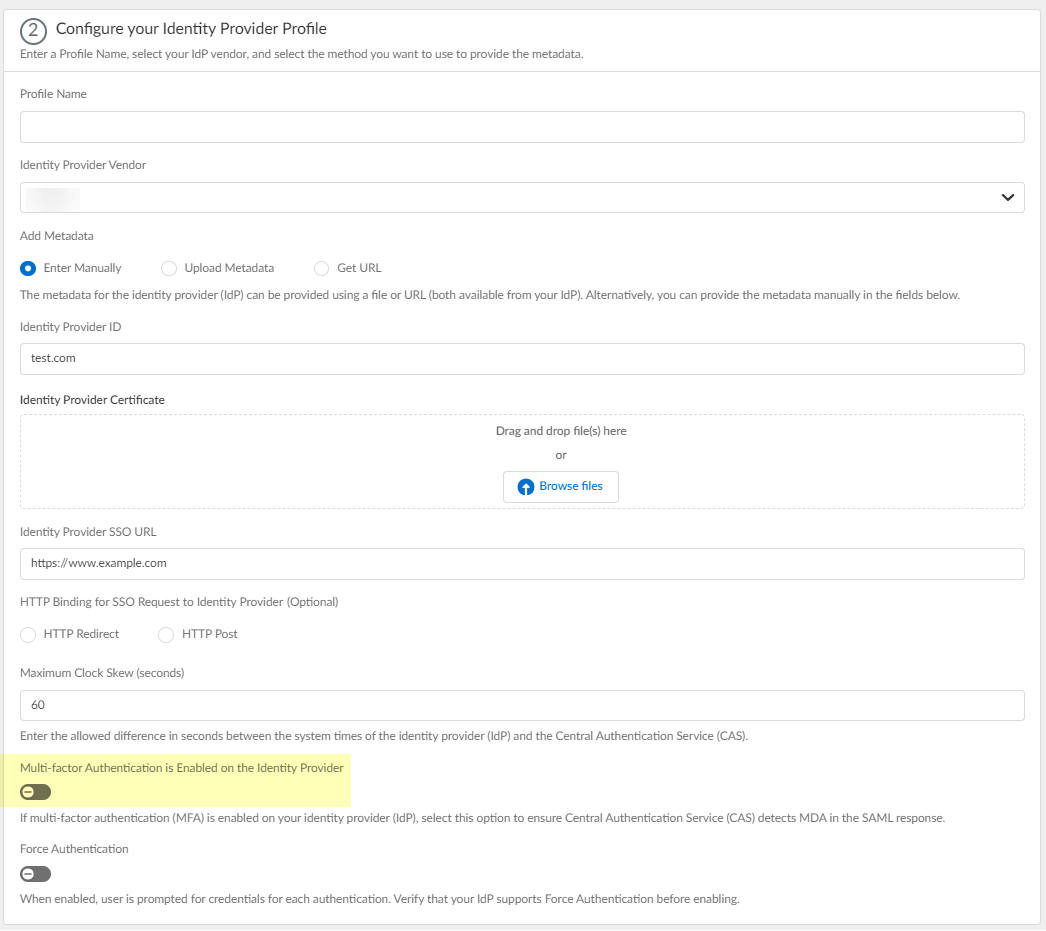Select HTTP Post binding
This screenshot has width=1046, height=931.
tap(166, 634)
